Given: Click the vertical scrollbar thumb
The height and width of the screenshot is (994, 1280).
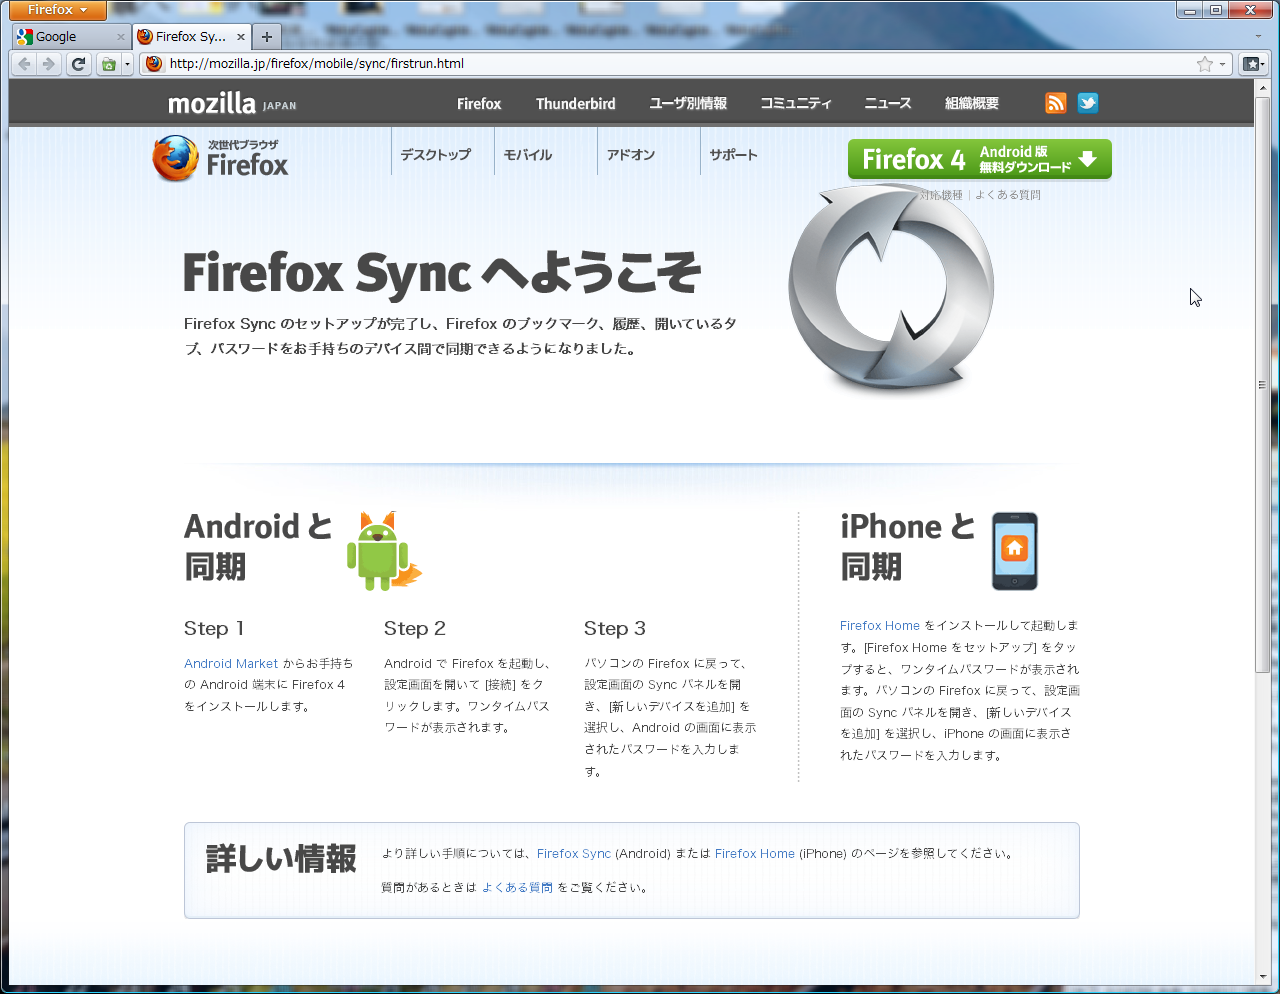Looking at the screenshot, I should [1263, 384].
